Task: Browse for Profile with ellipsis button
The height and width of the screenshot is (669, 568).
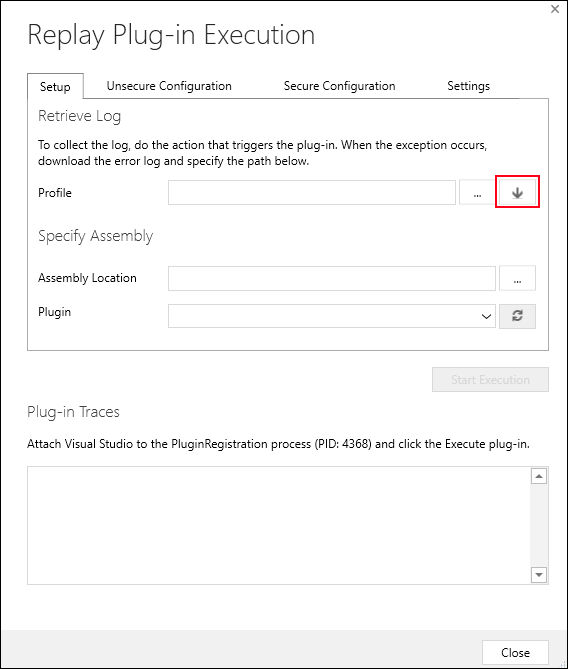Action: 477,192
